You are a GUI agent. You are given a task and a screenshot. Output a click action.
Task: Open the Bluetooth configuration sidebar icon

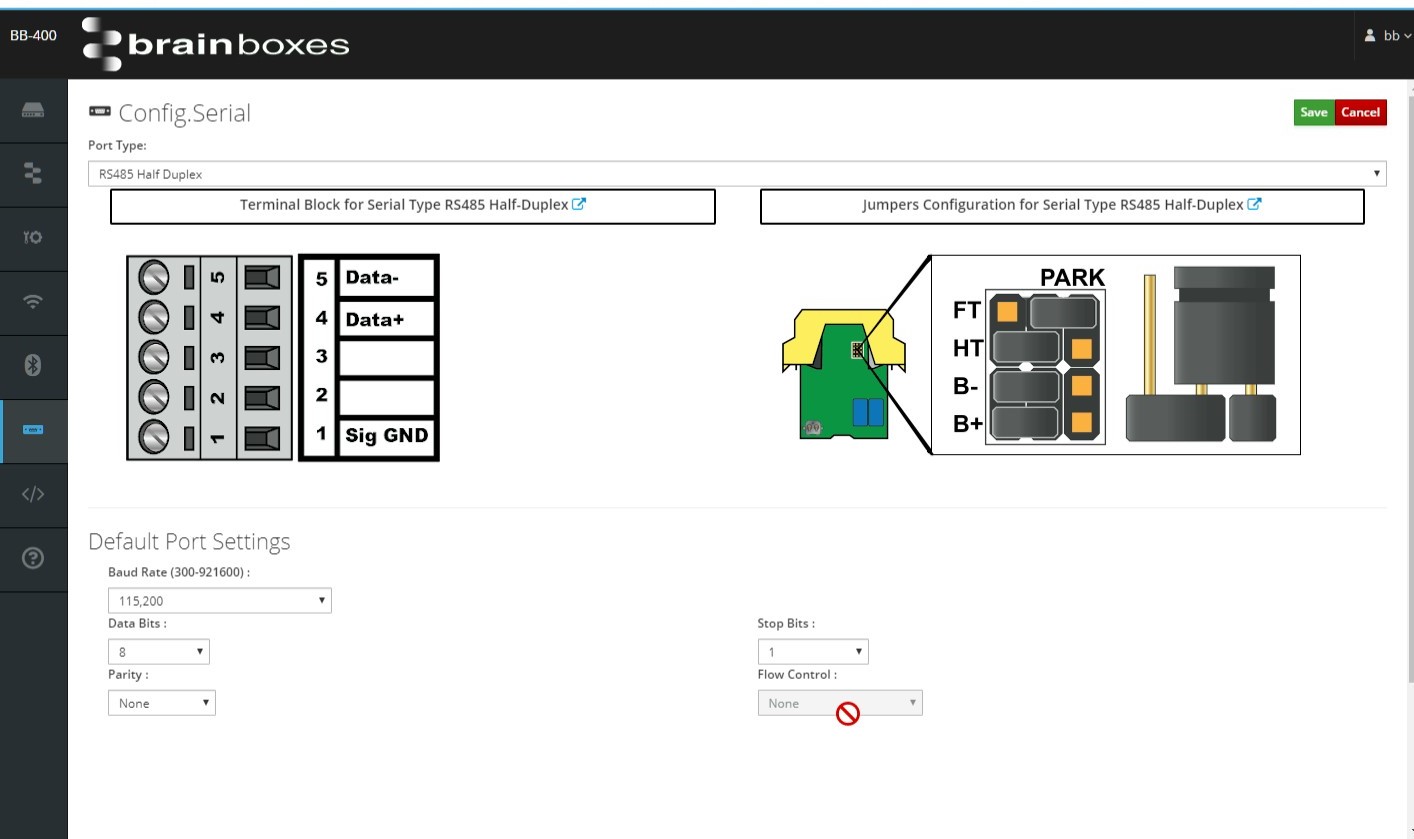tap(33, 366)
